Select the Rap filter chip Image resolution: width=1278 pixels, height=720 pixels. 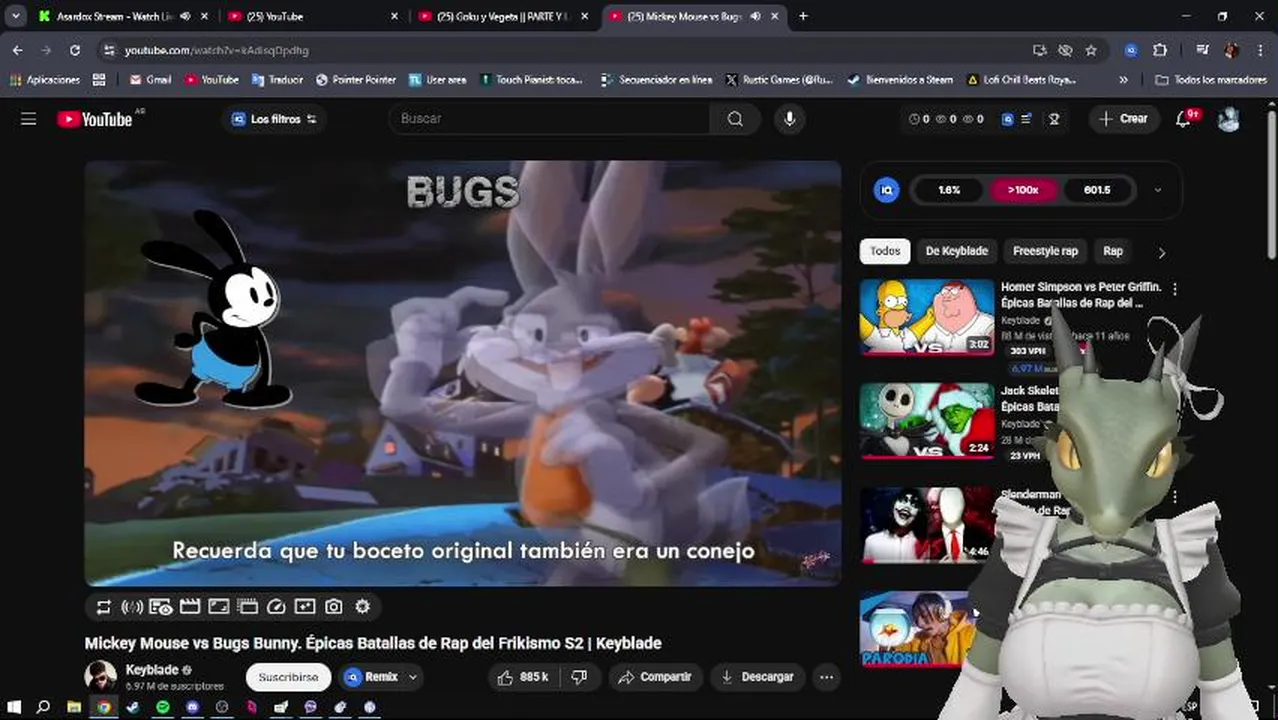[x=1113, y=251]
